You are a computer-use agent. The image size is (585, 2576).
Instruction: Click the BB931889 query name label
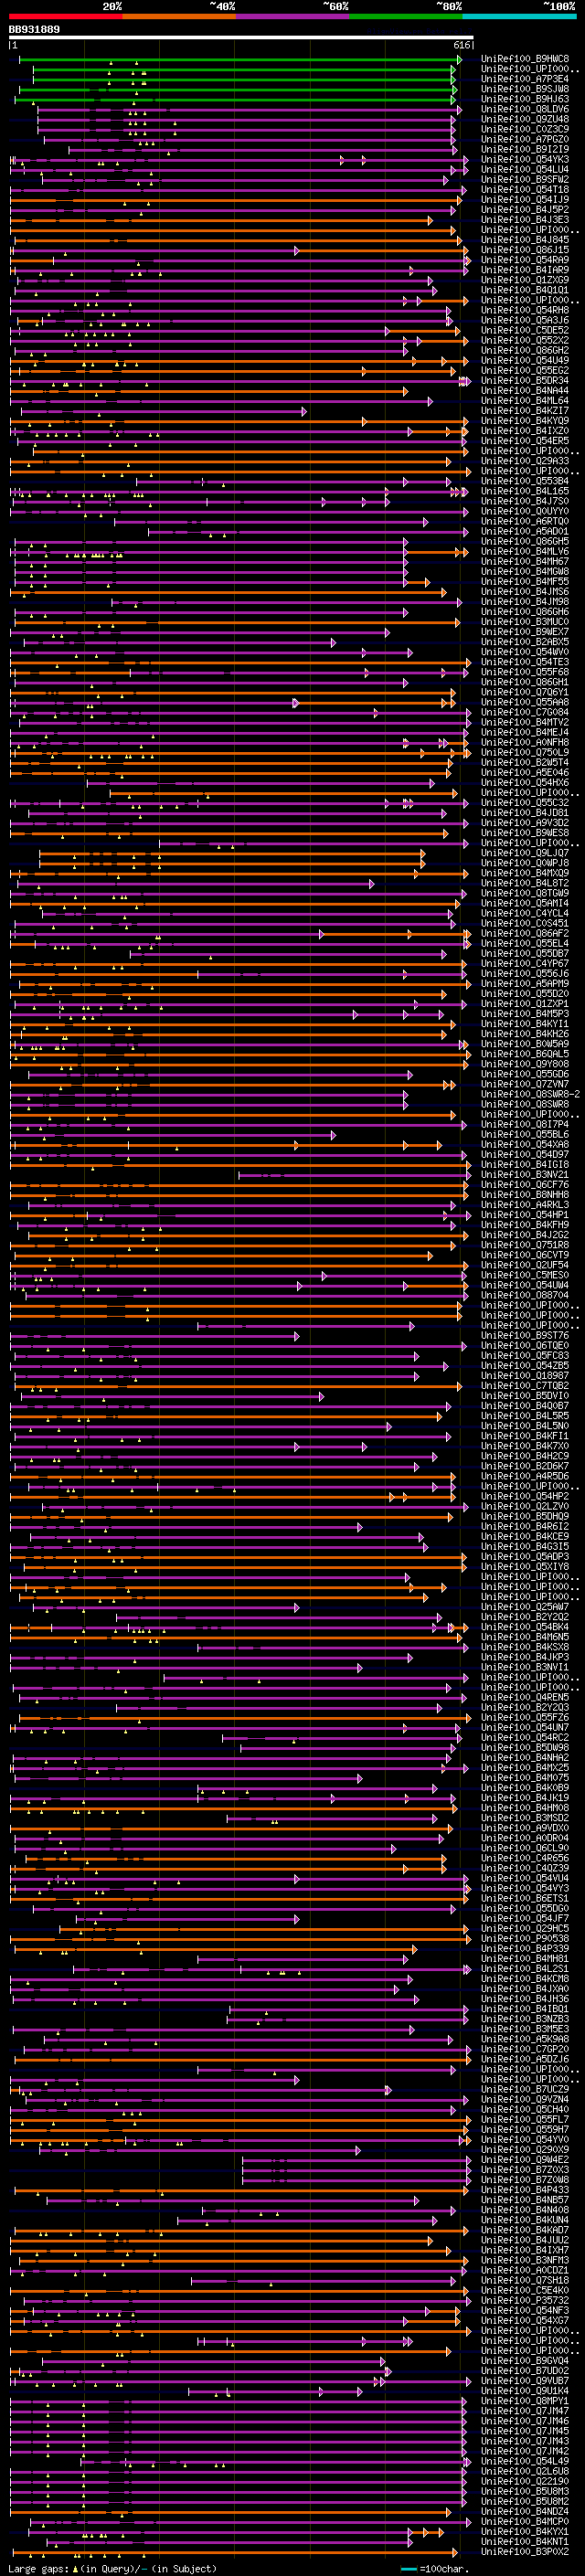[x=34, y=30]
